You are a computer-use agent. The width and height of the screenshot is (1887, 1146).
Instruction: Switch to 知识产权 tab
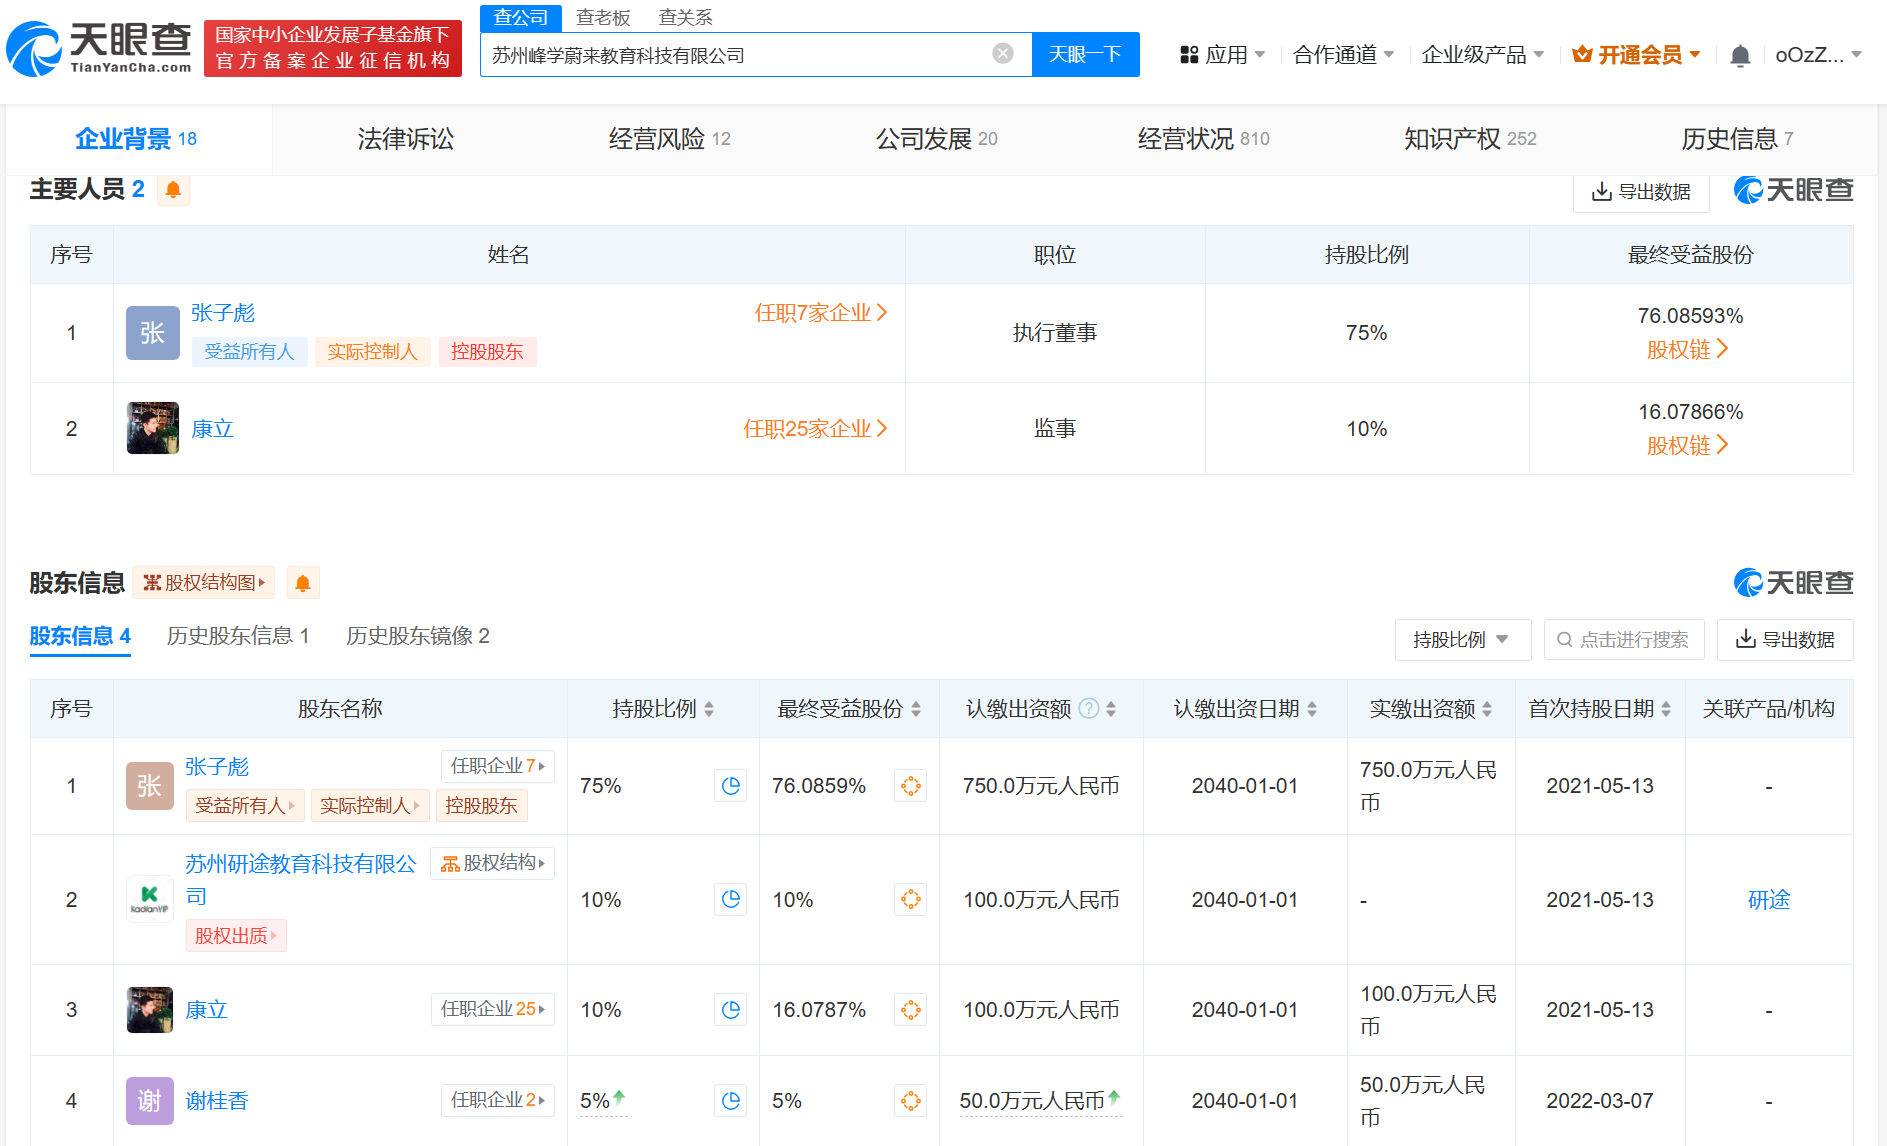coord(1470,139)
